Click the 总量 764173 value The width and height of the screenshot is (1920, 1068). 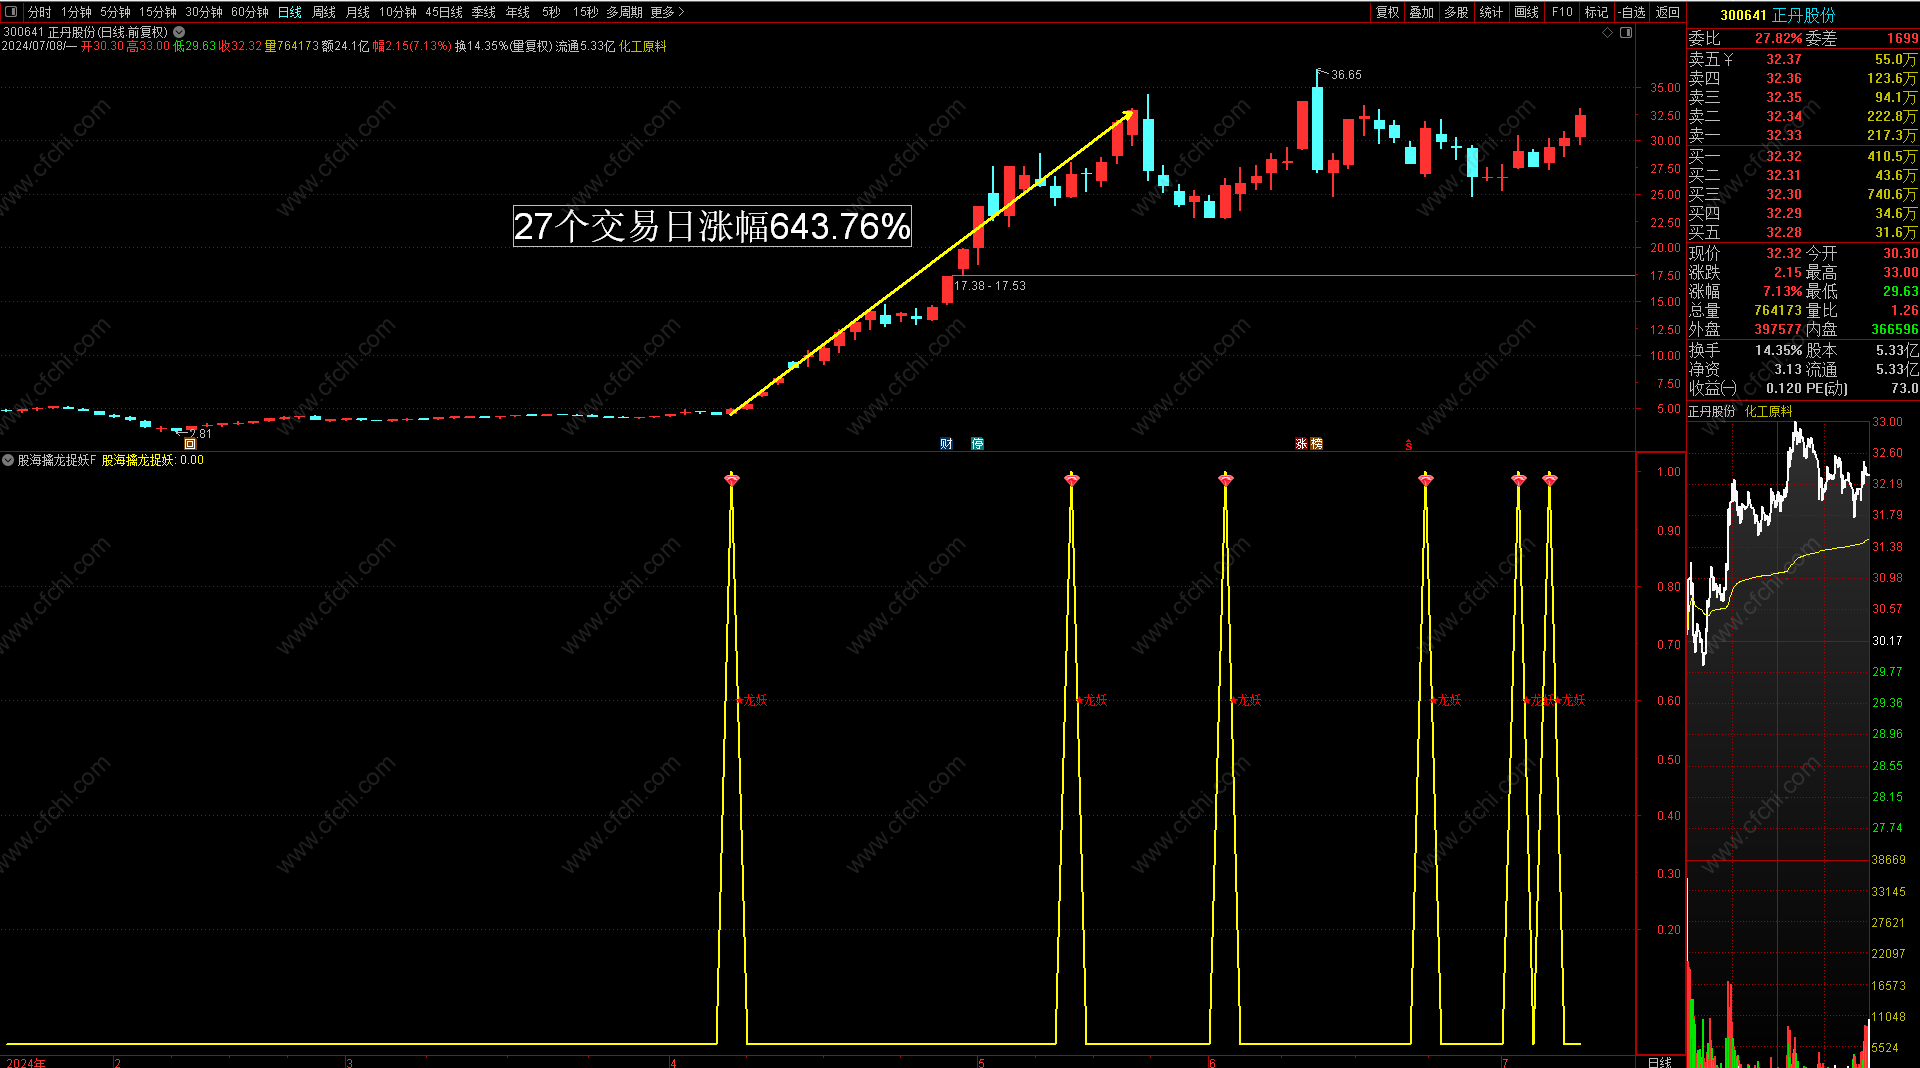click(1778, 310)
